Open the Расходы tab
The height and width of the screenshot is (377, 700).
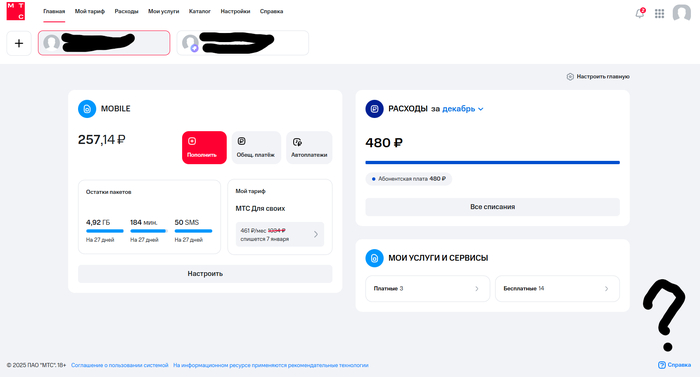coord(126,12)
